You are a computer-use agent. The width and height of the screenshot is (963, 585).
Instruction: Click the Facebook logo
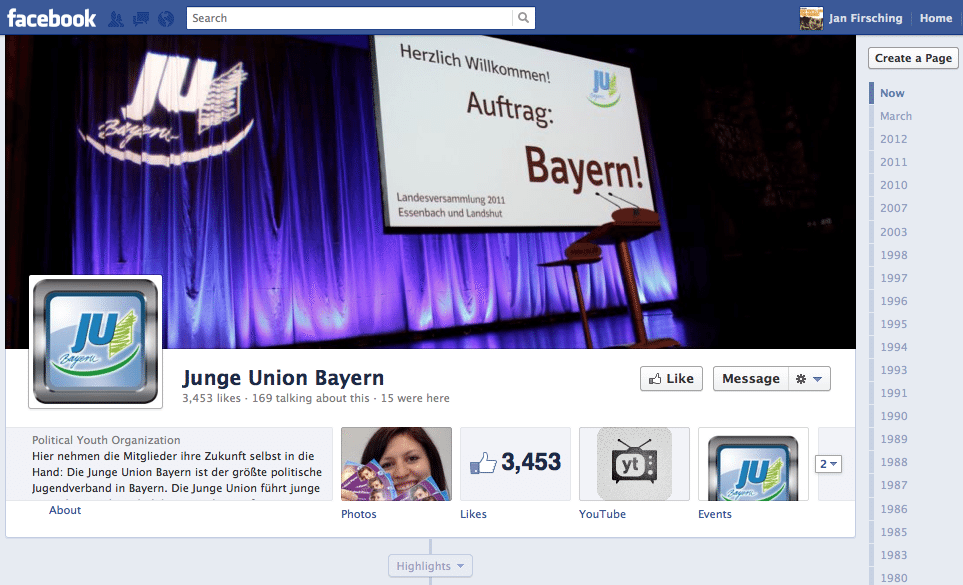(x=52, y=18)
